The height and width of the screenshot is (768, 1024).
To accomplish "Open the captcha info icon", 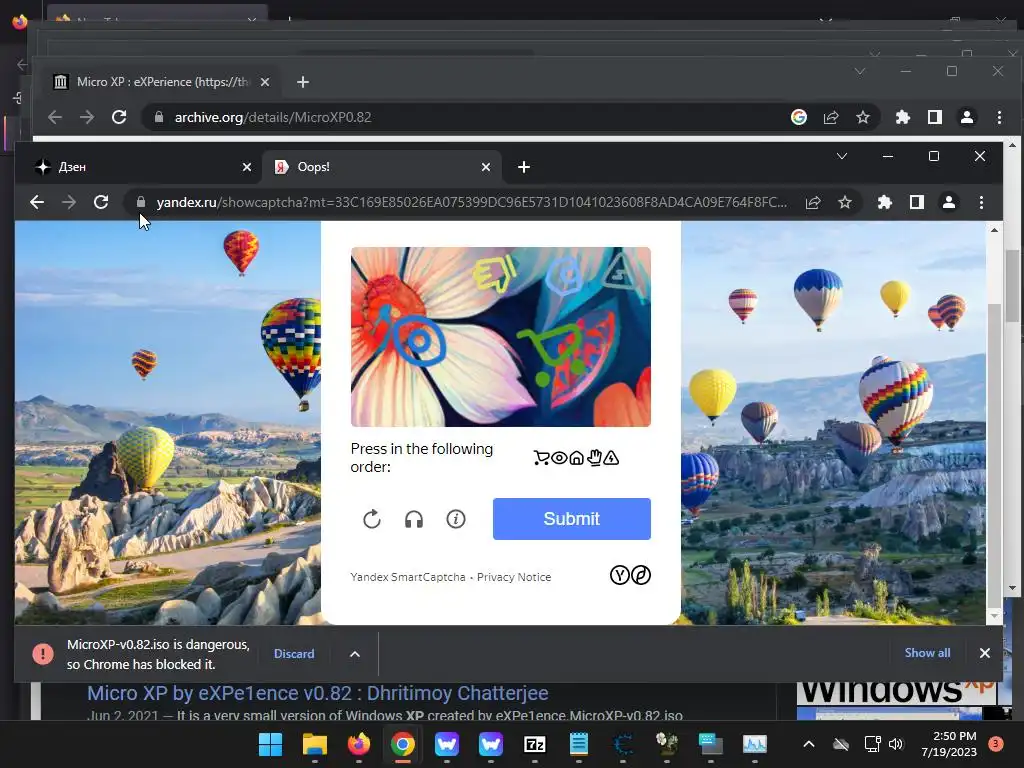I will [x=456, y=519].
